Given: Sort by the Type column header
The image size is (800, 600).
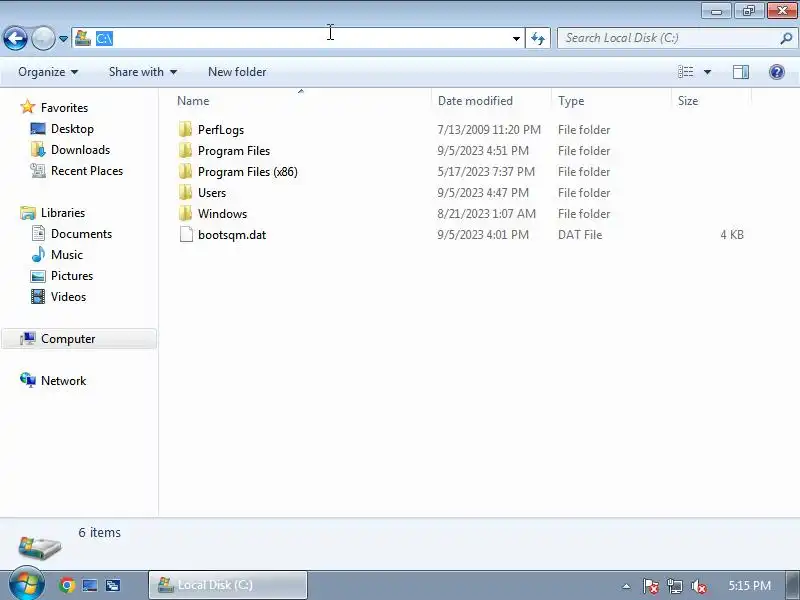Looking at the screenshot, I should [571, 101].
